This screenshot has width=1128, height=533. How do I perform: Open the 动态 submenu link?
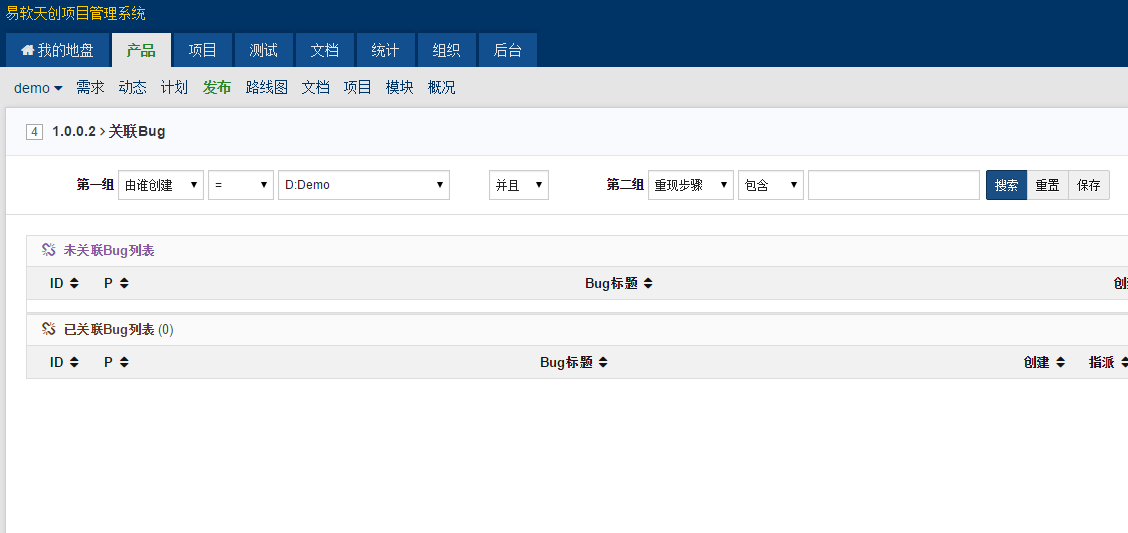[132, 88]
